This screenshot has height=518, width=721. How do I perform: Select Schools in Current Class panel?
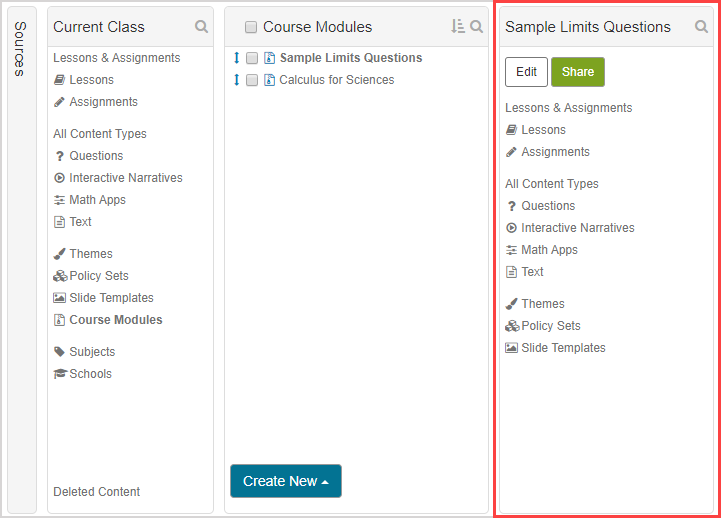coord(90,374)
